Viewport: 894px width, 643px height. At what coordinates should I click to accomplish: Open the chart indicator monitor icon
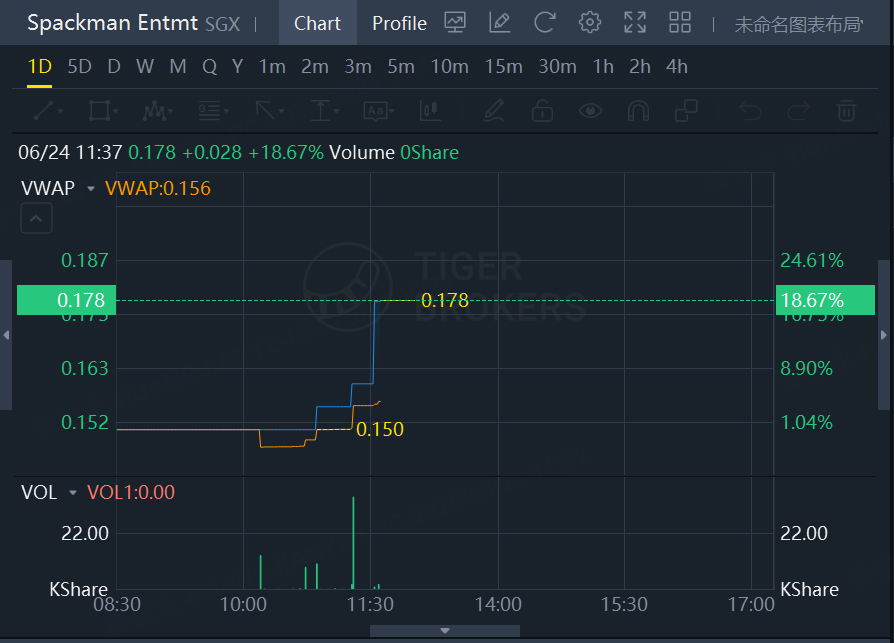click(x=454, y=23)
